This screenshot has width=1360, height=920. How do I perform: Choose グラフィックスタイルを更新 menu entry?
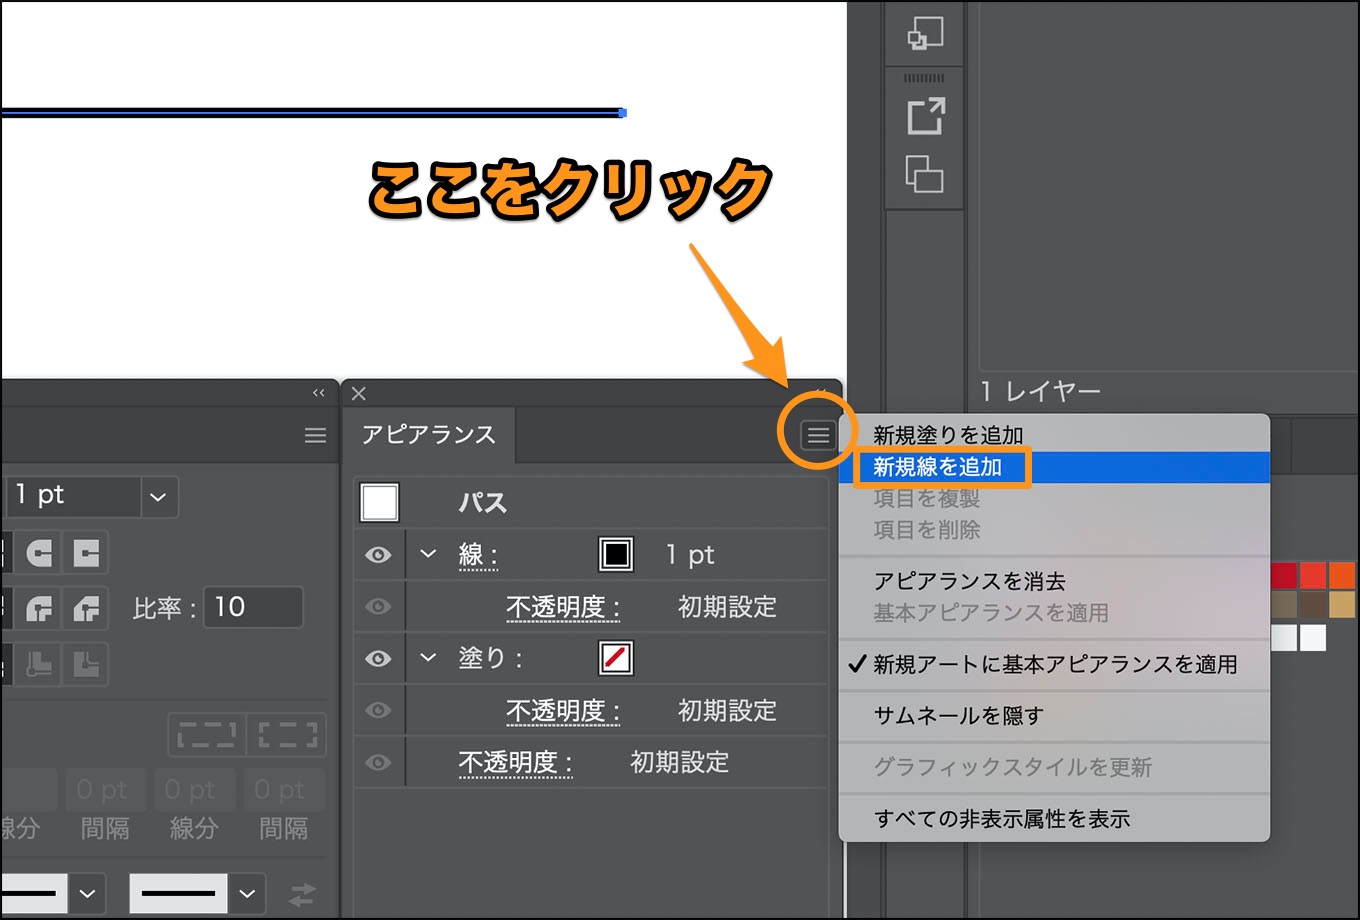[1055, 767]
